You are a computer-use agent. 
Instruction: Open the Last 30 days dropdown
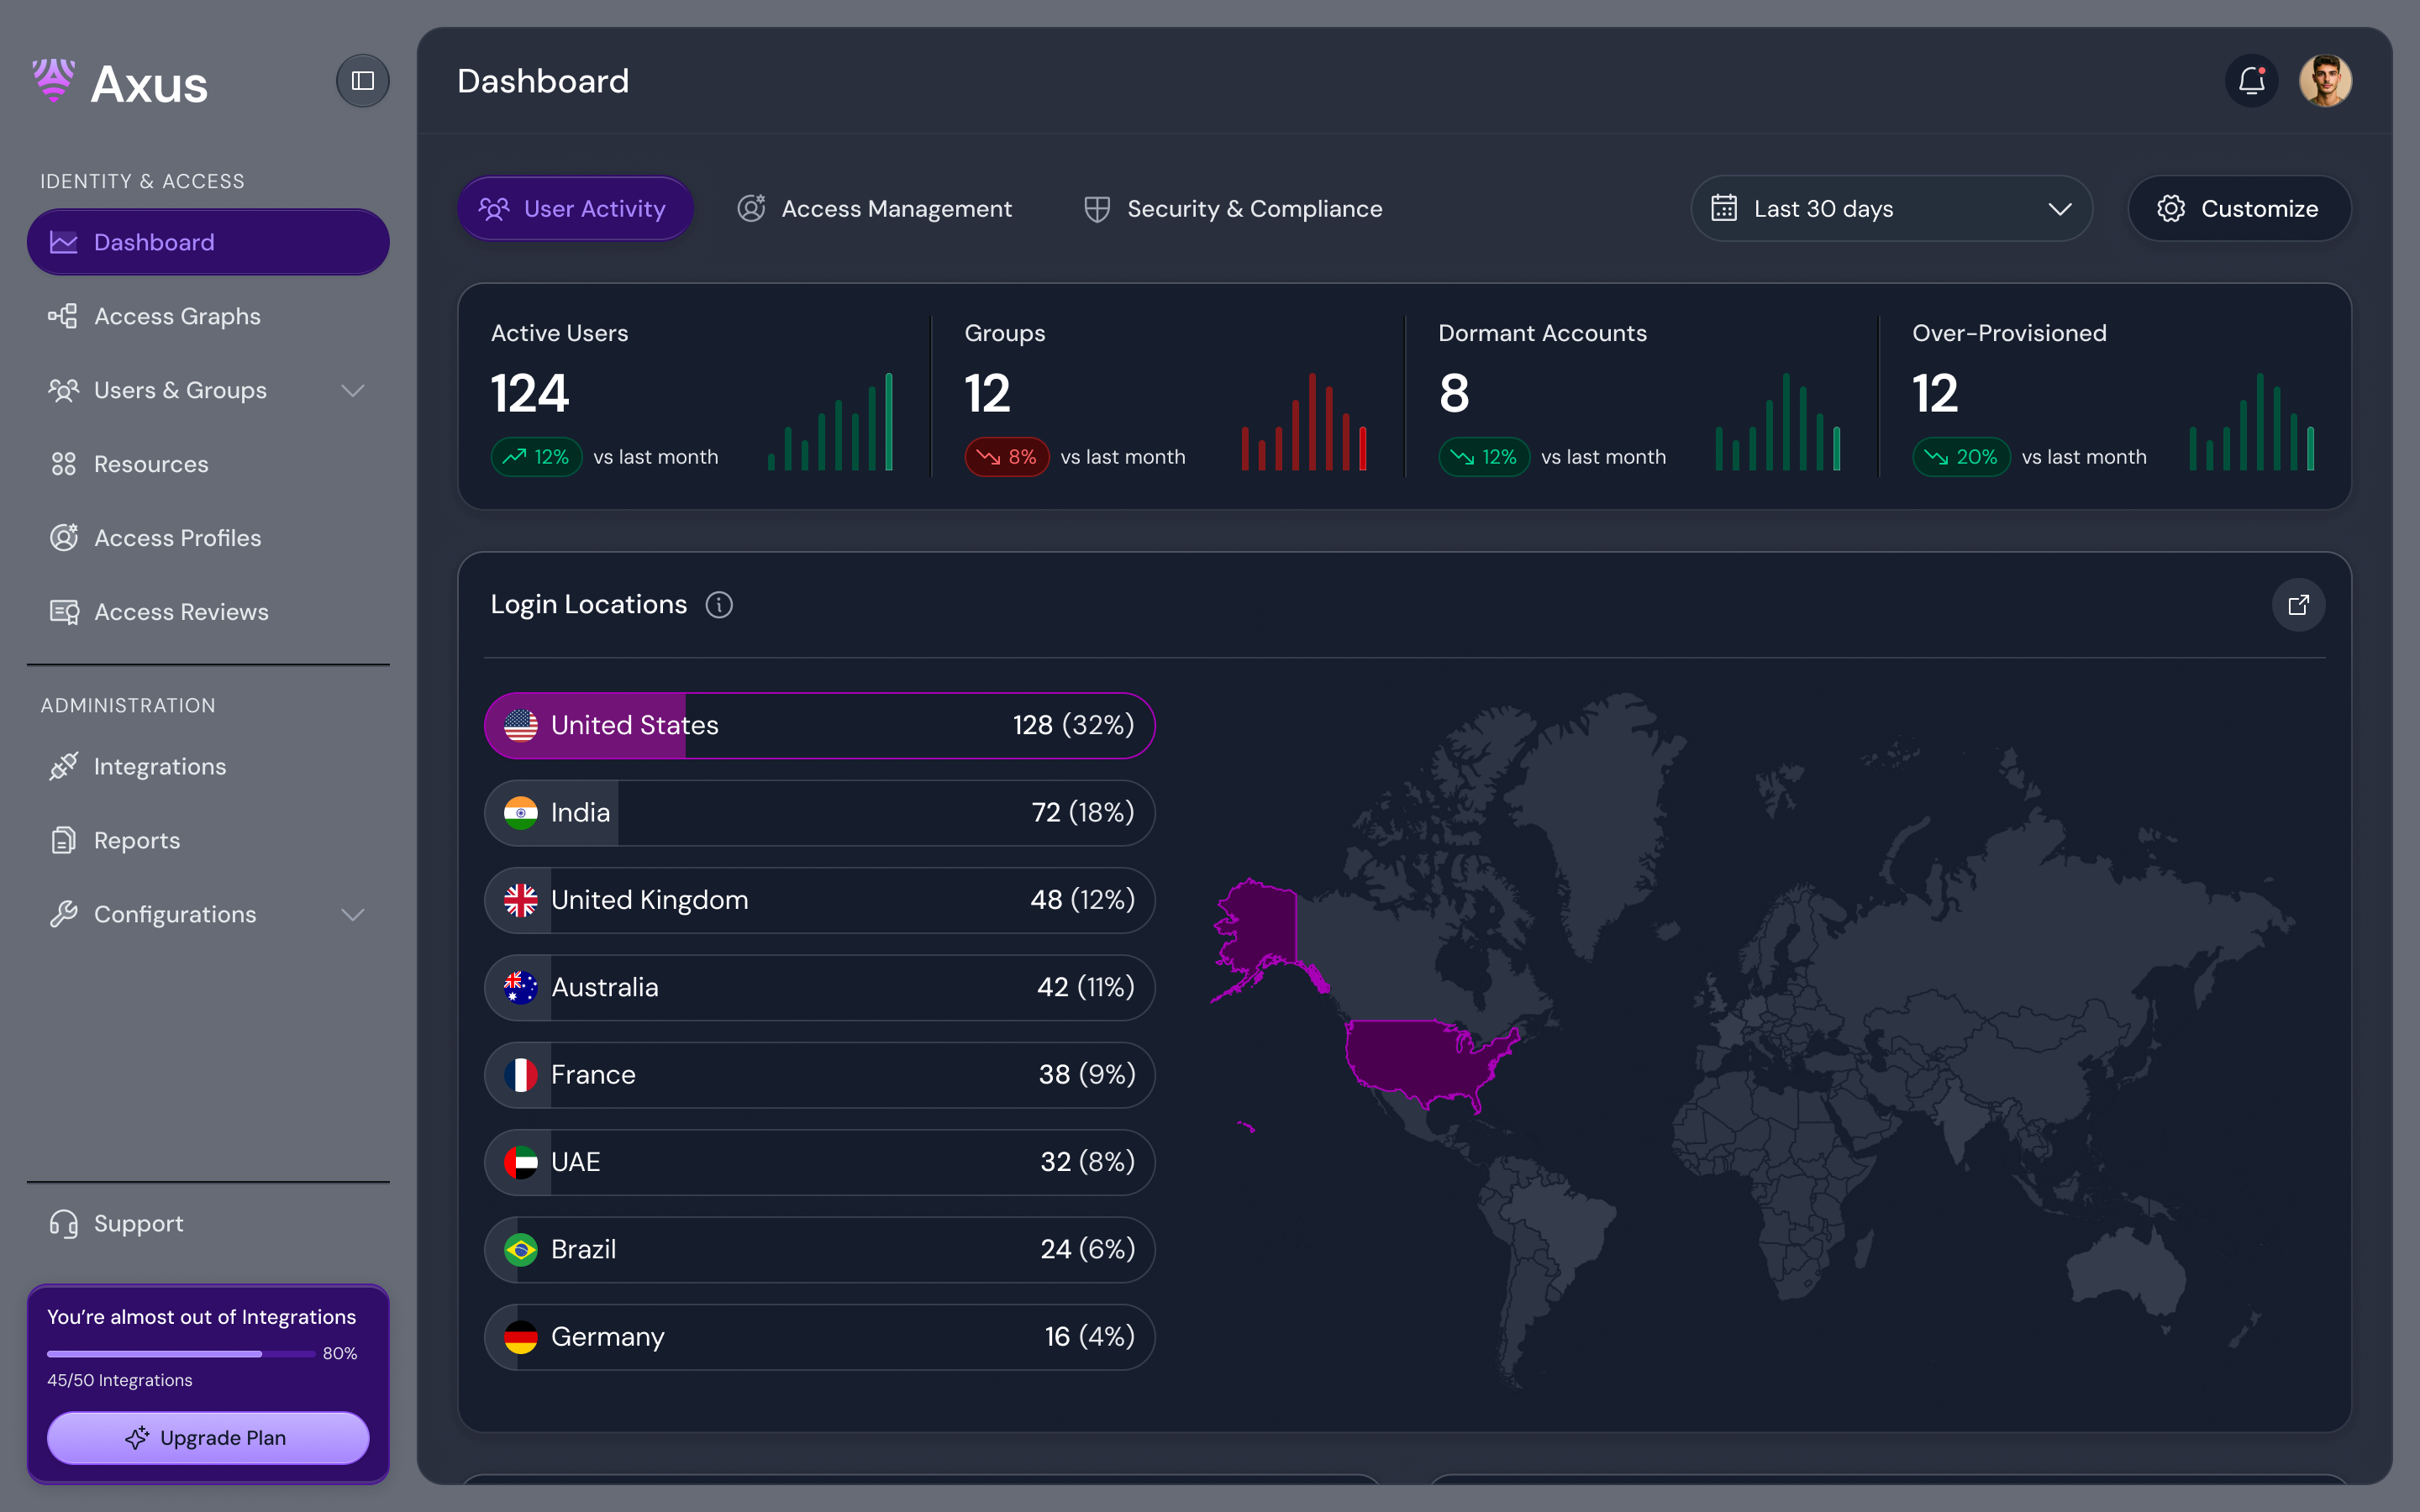tap(1890, 209)
